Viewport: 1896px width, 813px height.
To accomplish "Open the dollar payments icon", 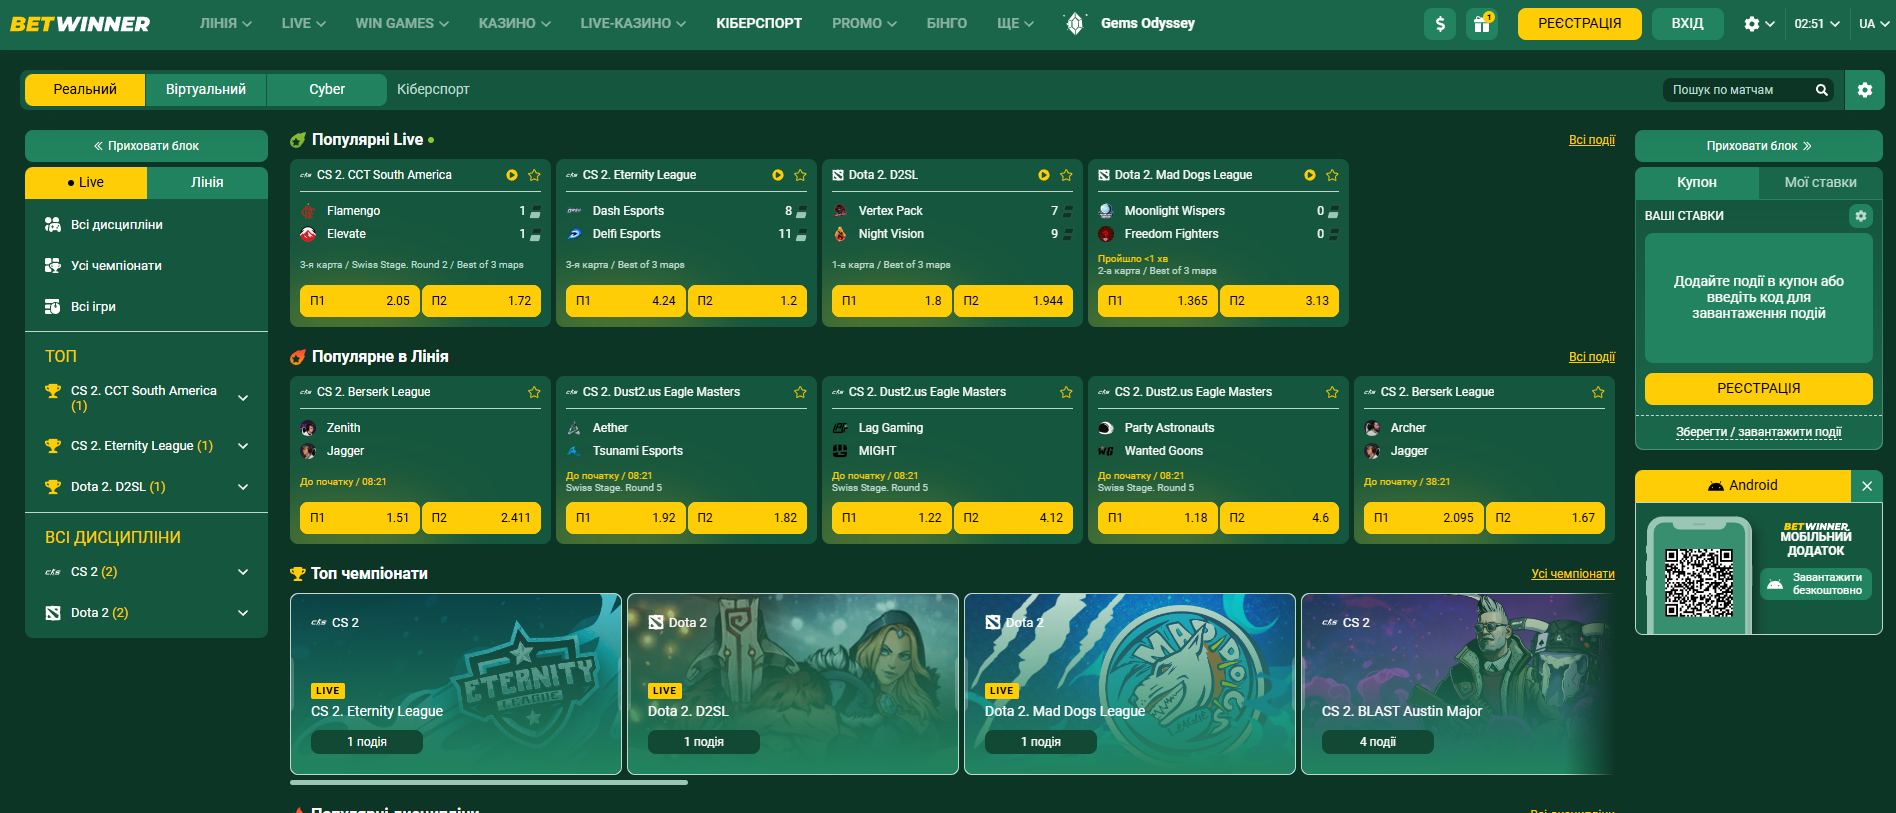I will [1440, 24].
